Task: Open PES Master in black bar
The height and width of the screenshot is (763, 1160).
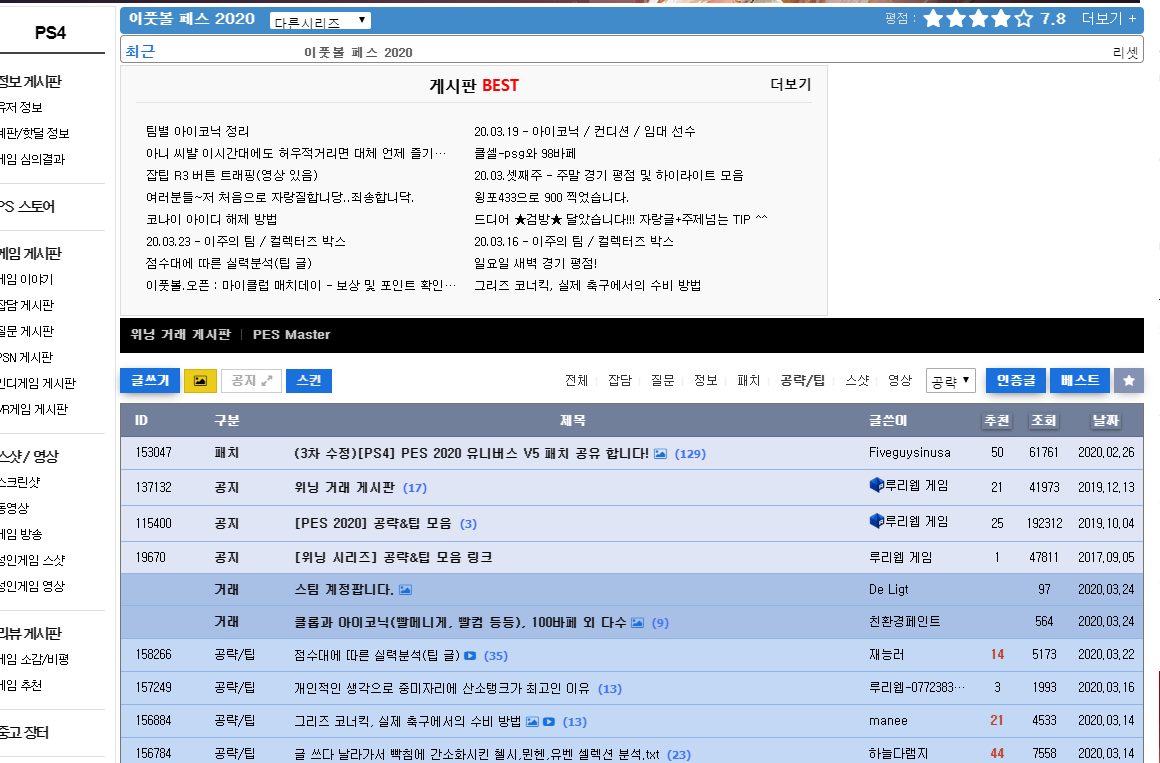Action: click(x=291, y=335)
